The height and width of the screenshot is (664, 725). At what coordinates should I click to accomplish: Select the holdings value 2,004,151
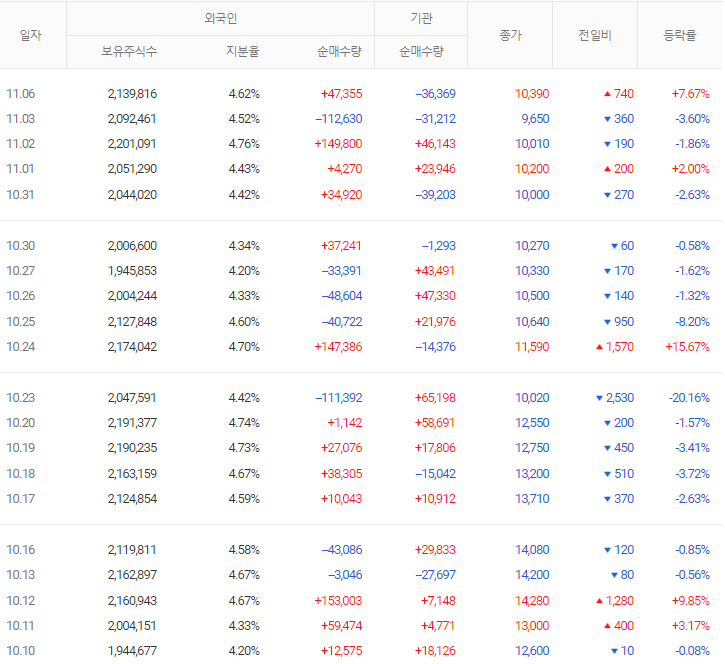pyautogui.click(x=132, y=625)
